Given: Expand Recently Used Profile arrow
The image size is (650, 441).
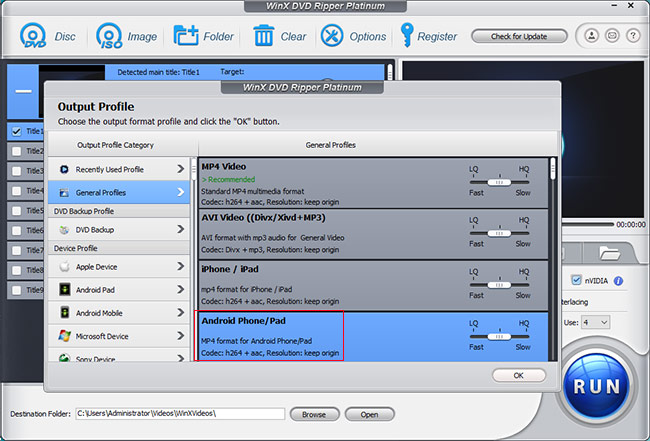Looking at the screenshot, I should 180,169.
